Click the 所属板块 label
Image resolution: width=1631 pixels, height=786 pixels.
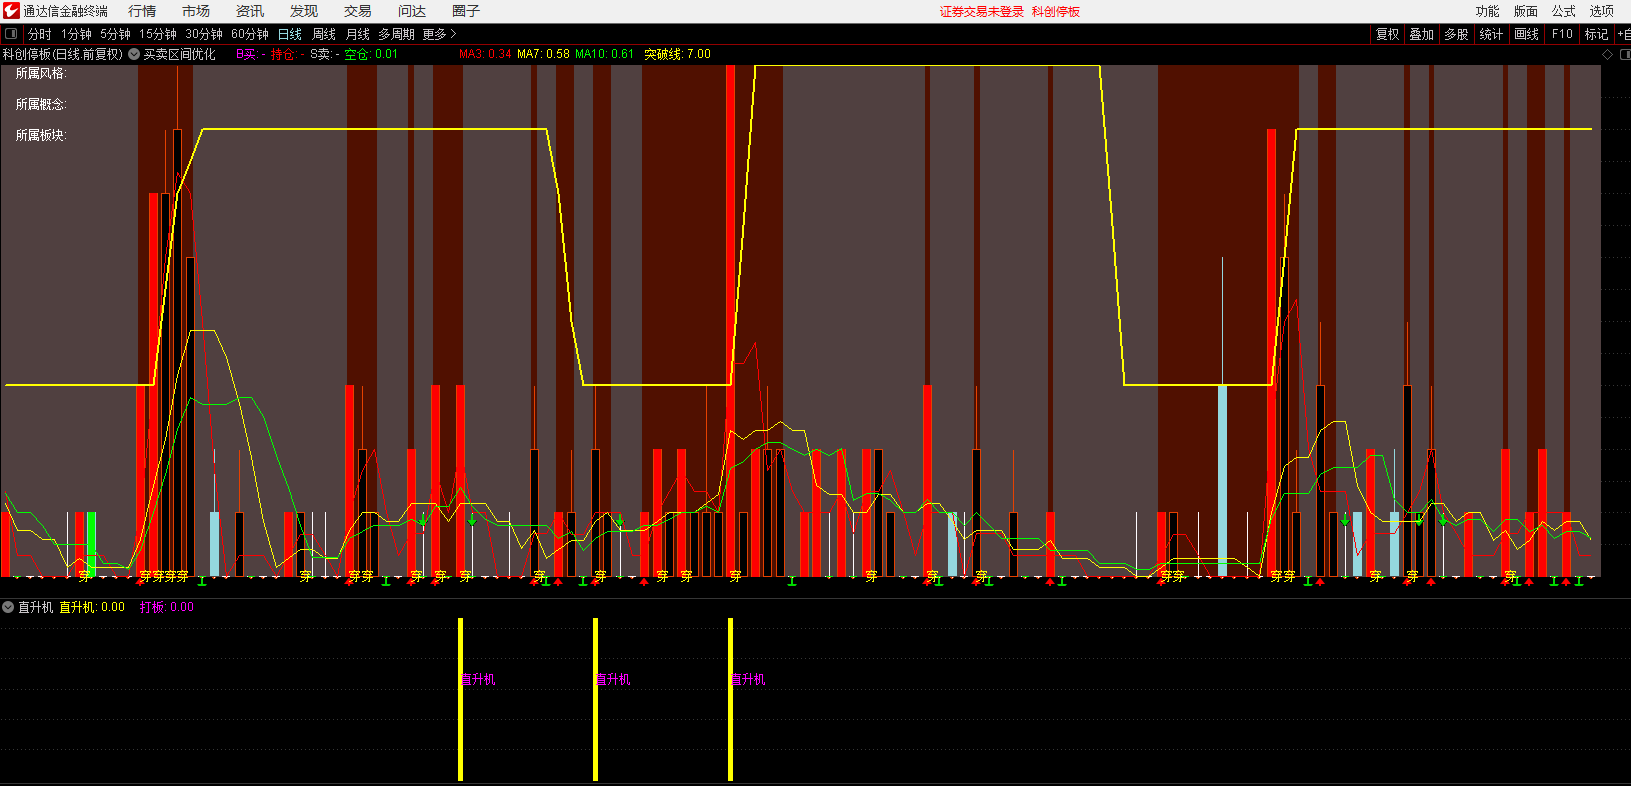41,135
